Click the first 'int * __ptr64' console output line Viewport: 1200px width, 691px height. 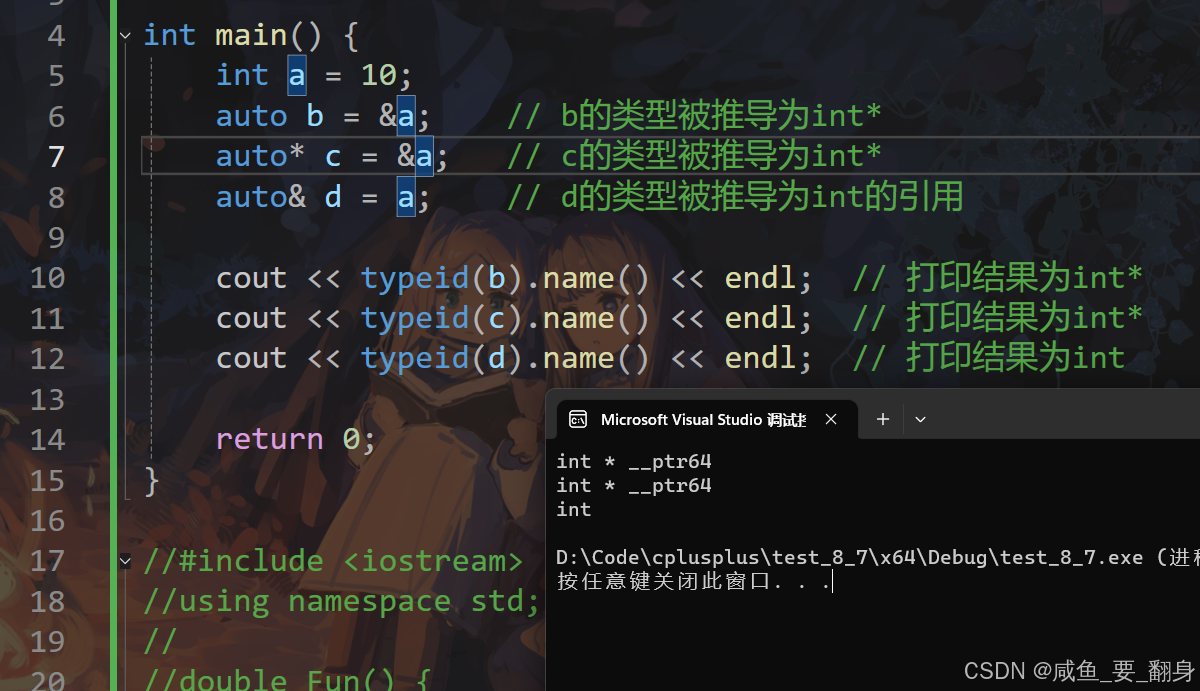[634, 462]
